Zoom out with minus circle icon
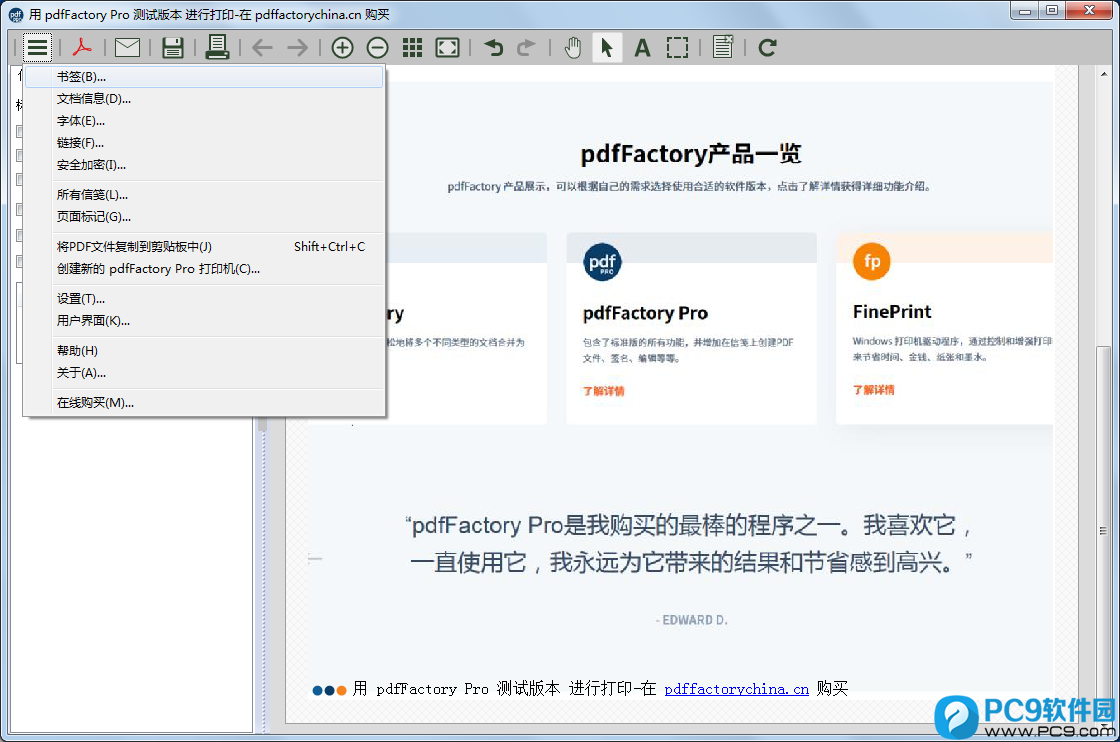This screenshot has width=1120, height=742. click(377, 48)
